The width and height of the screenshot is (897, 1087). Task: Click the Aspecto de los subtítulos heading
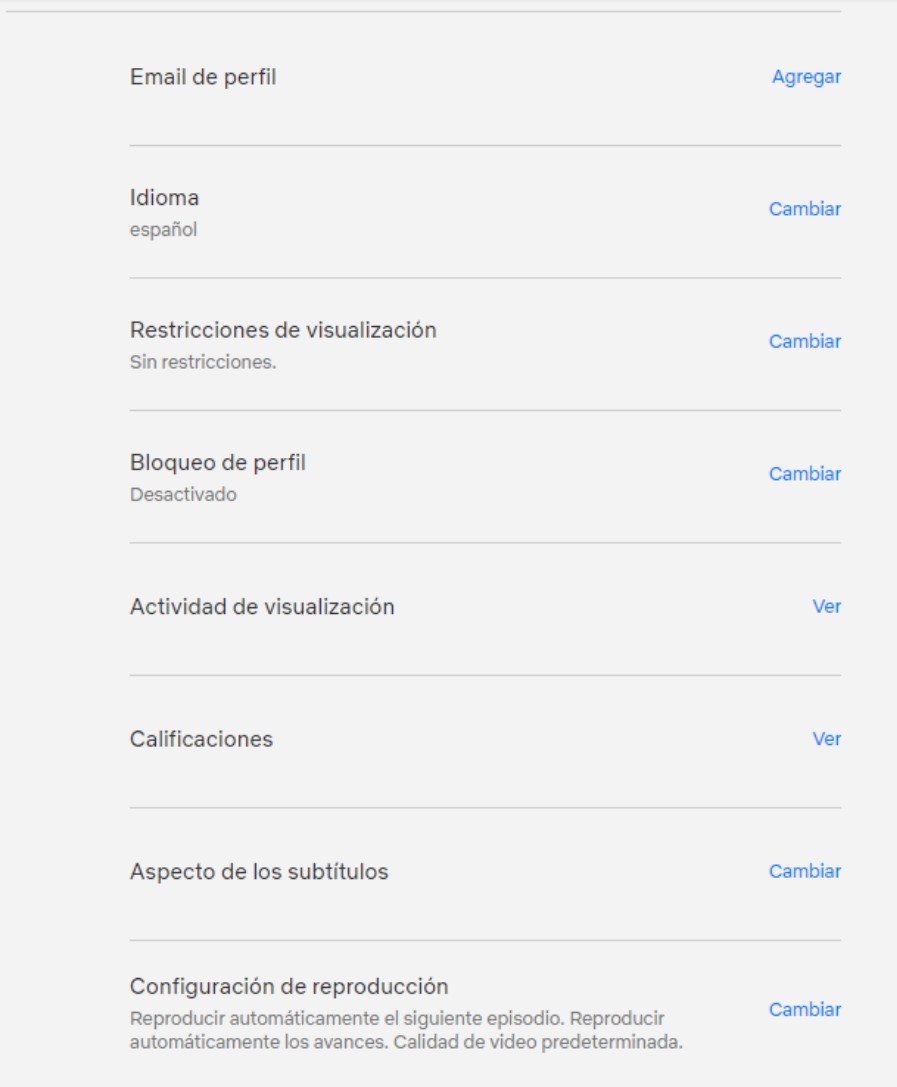[260, 872]
